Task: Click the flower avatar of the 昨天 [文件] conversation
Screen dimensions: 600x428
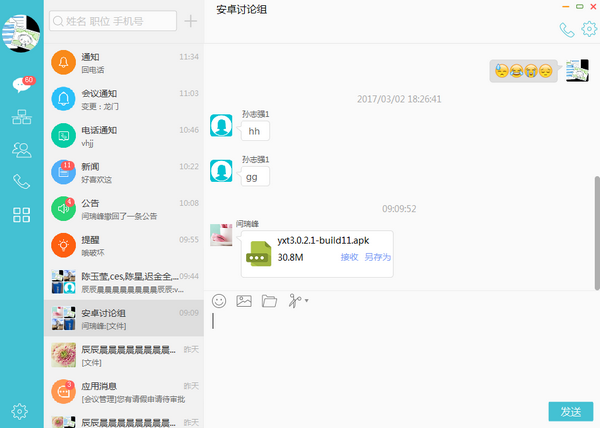Action: 64,355
